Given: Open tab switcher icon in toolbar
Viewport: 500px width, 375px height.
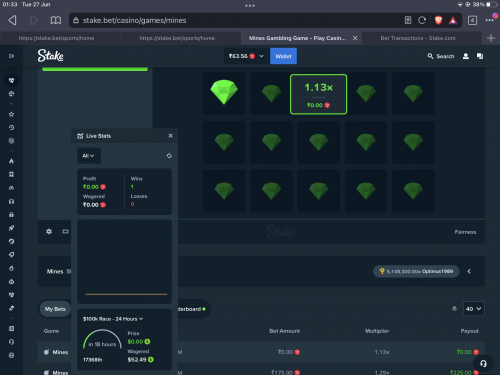Looking at the screenshot, I should point(472,20).
